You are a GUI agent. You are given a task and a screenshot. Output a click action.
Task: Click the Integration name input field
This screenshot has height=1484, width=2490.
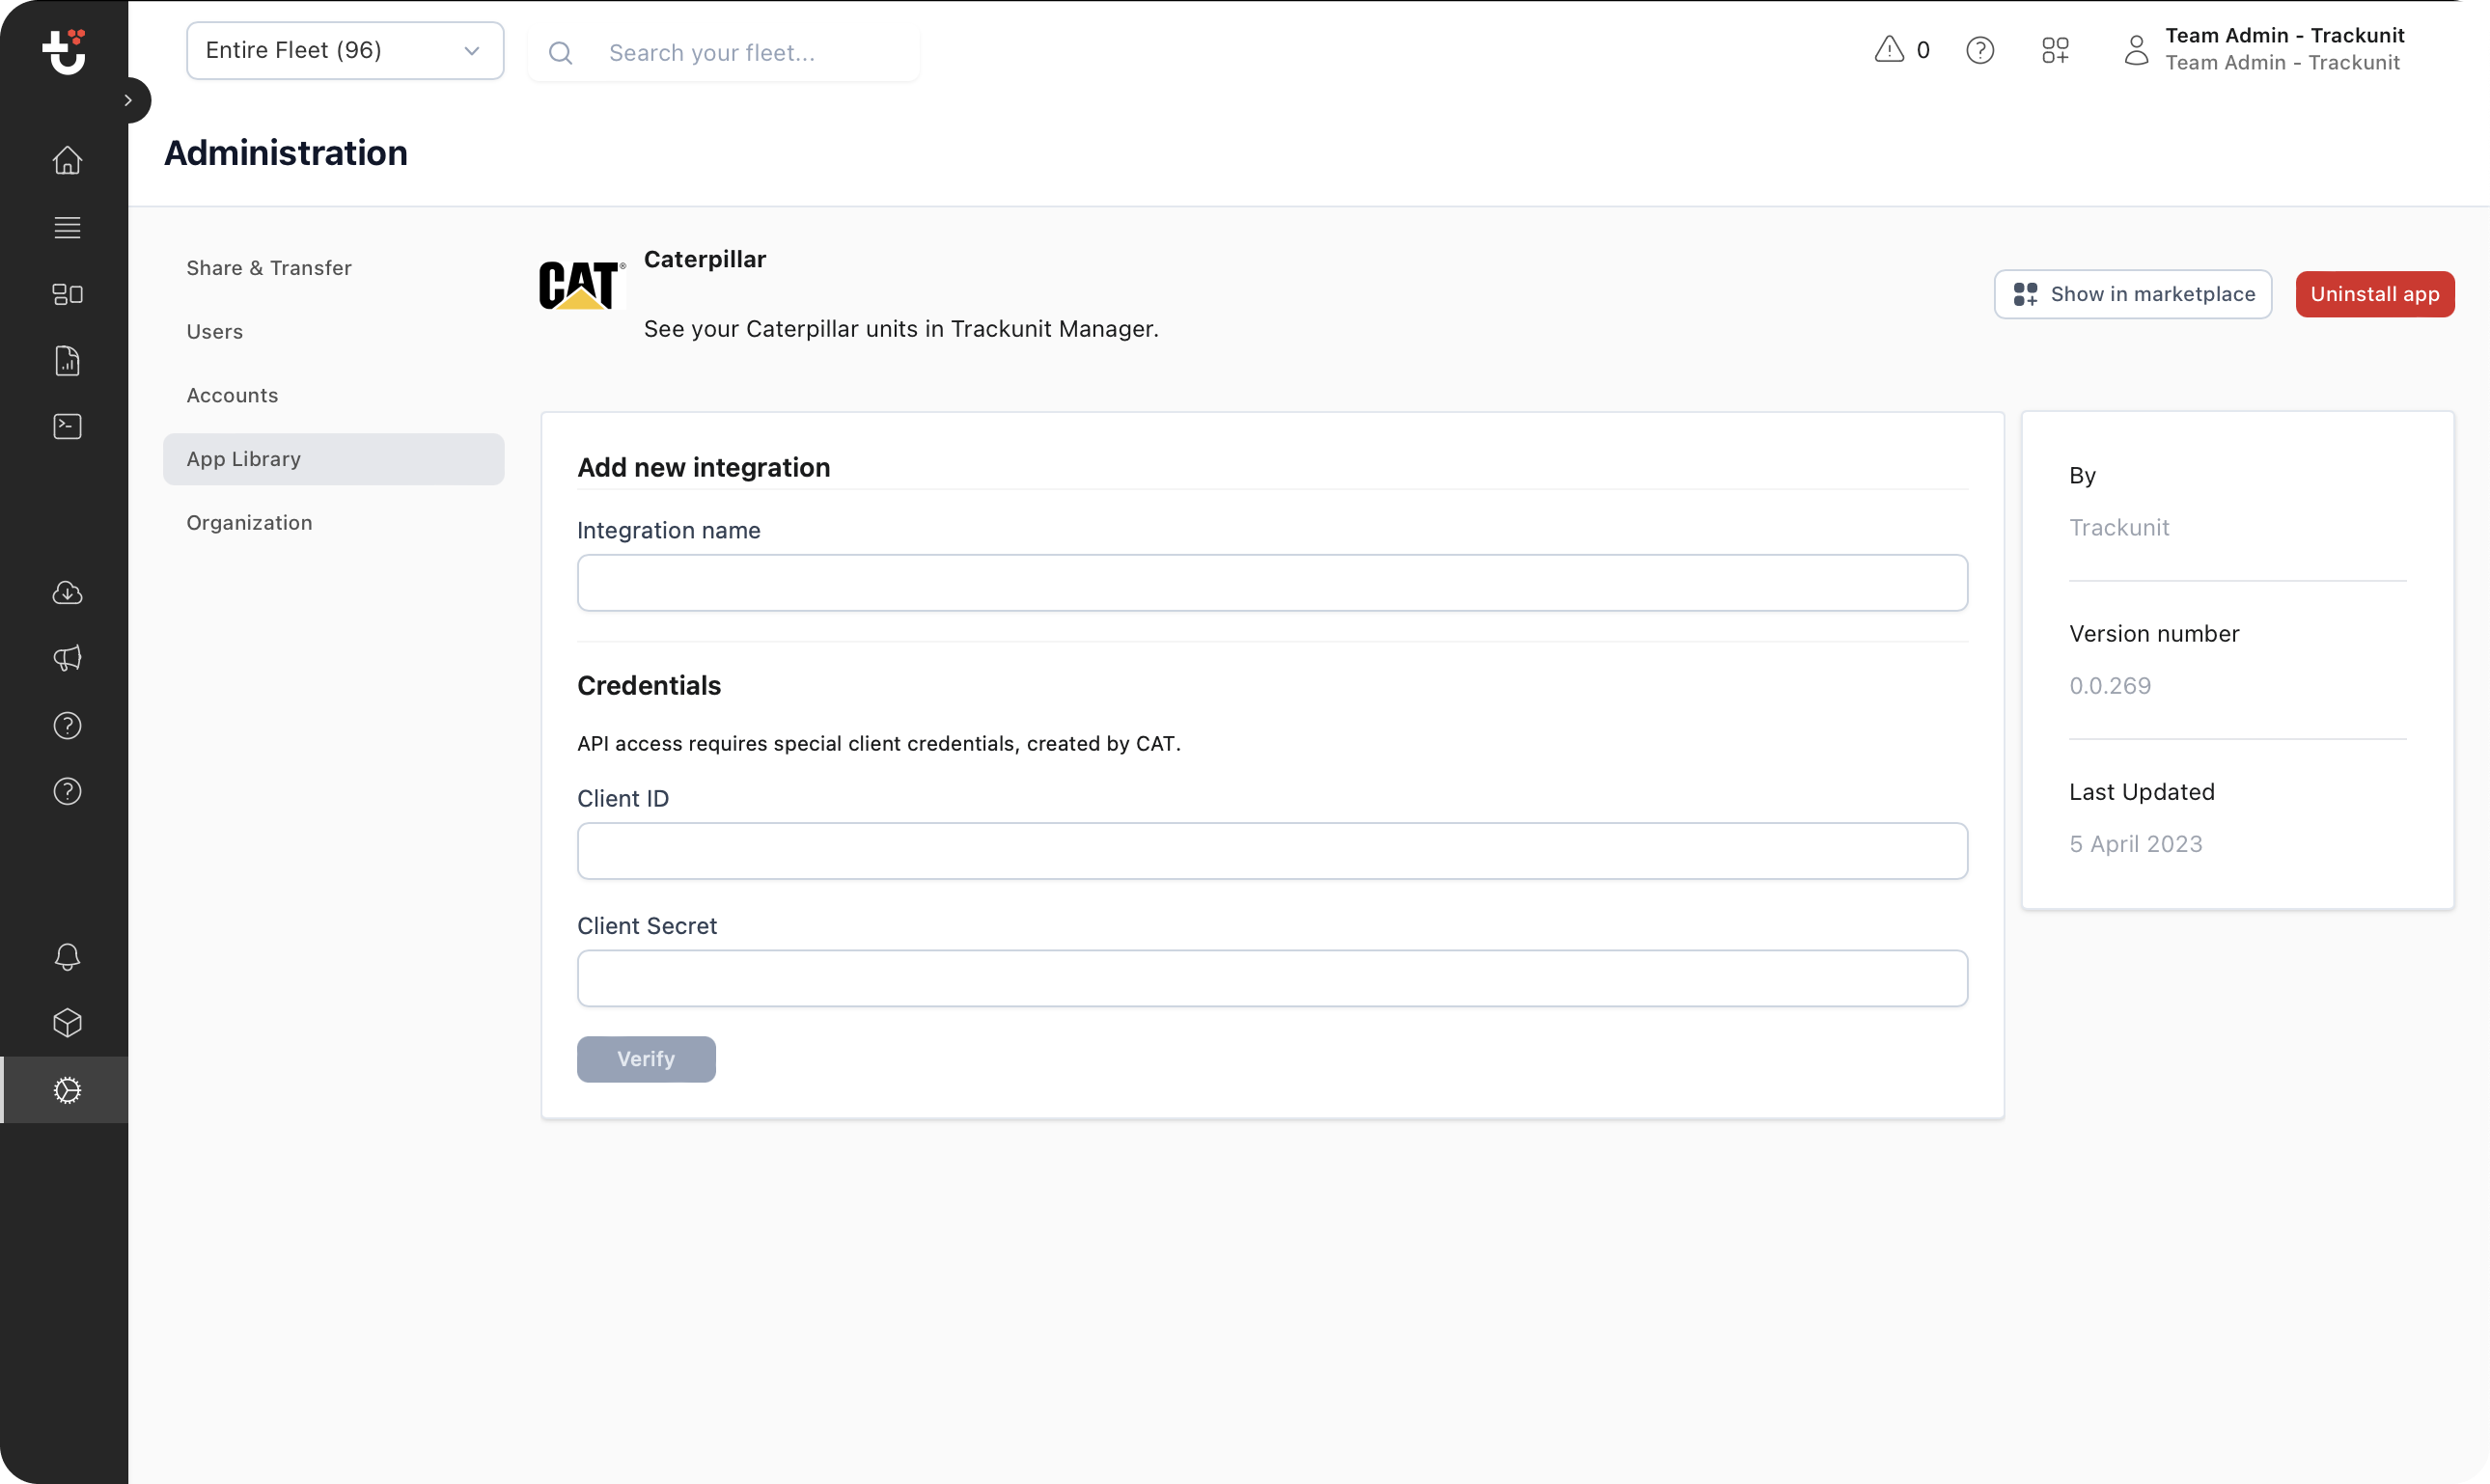[x=1271, y=583]
